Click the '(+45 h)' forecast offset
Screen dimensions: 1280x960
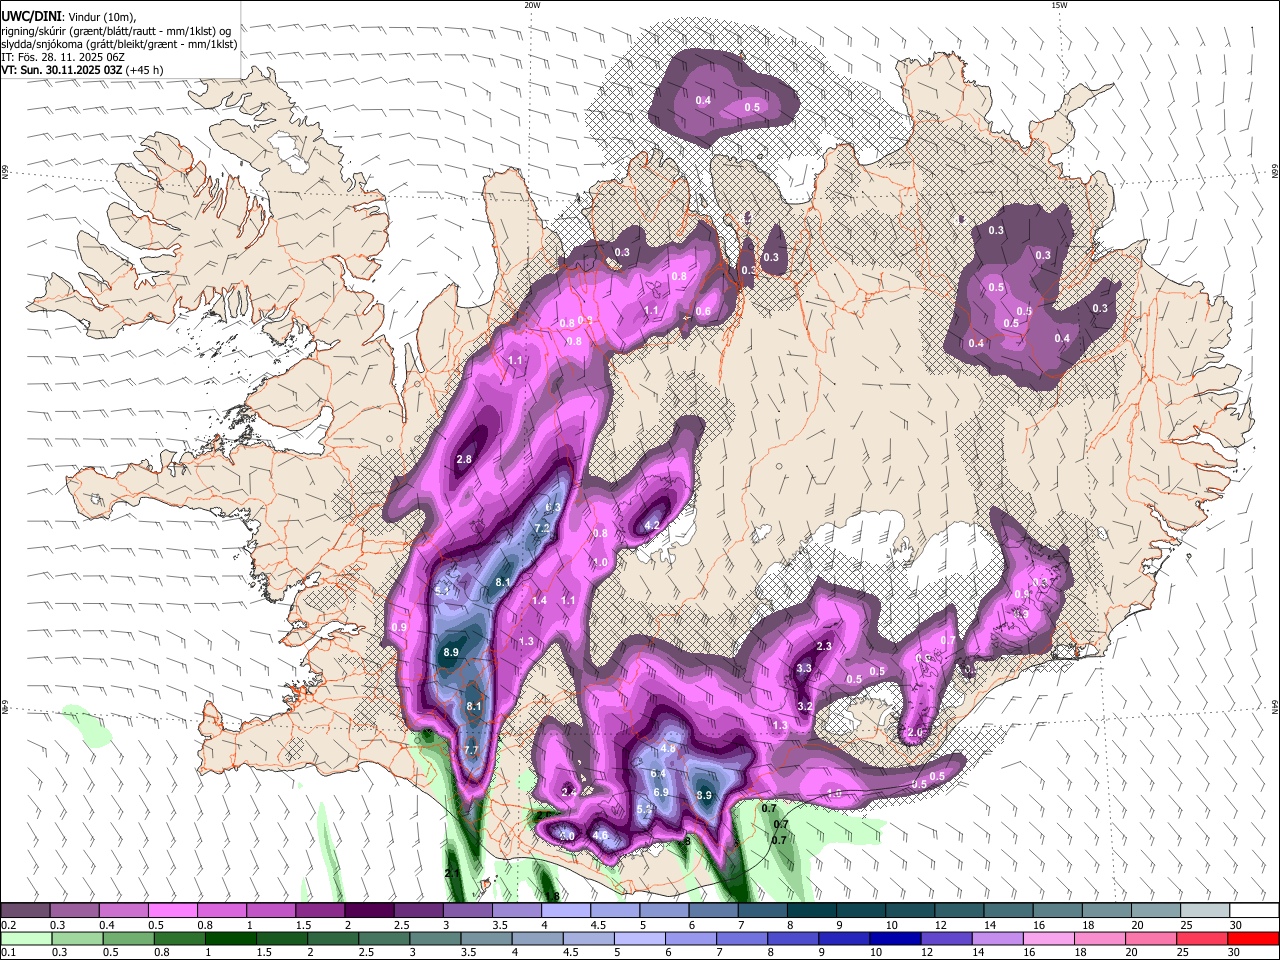[145, 70]
